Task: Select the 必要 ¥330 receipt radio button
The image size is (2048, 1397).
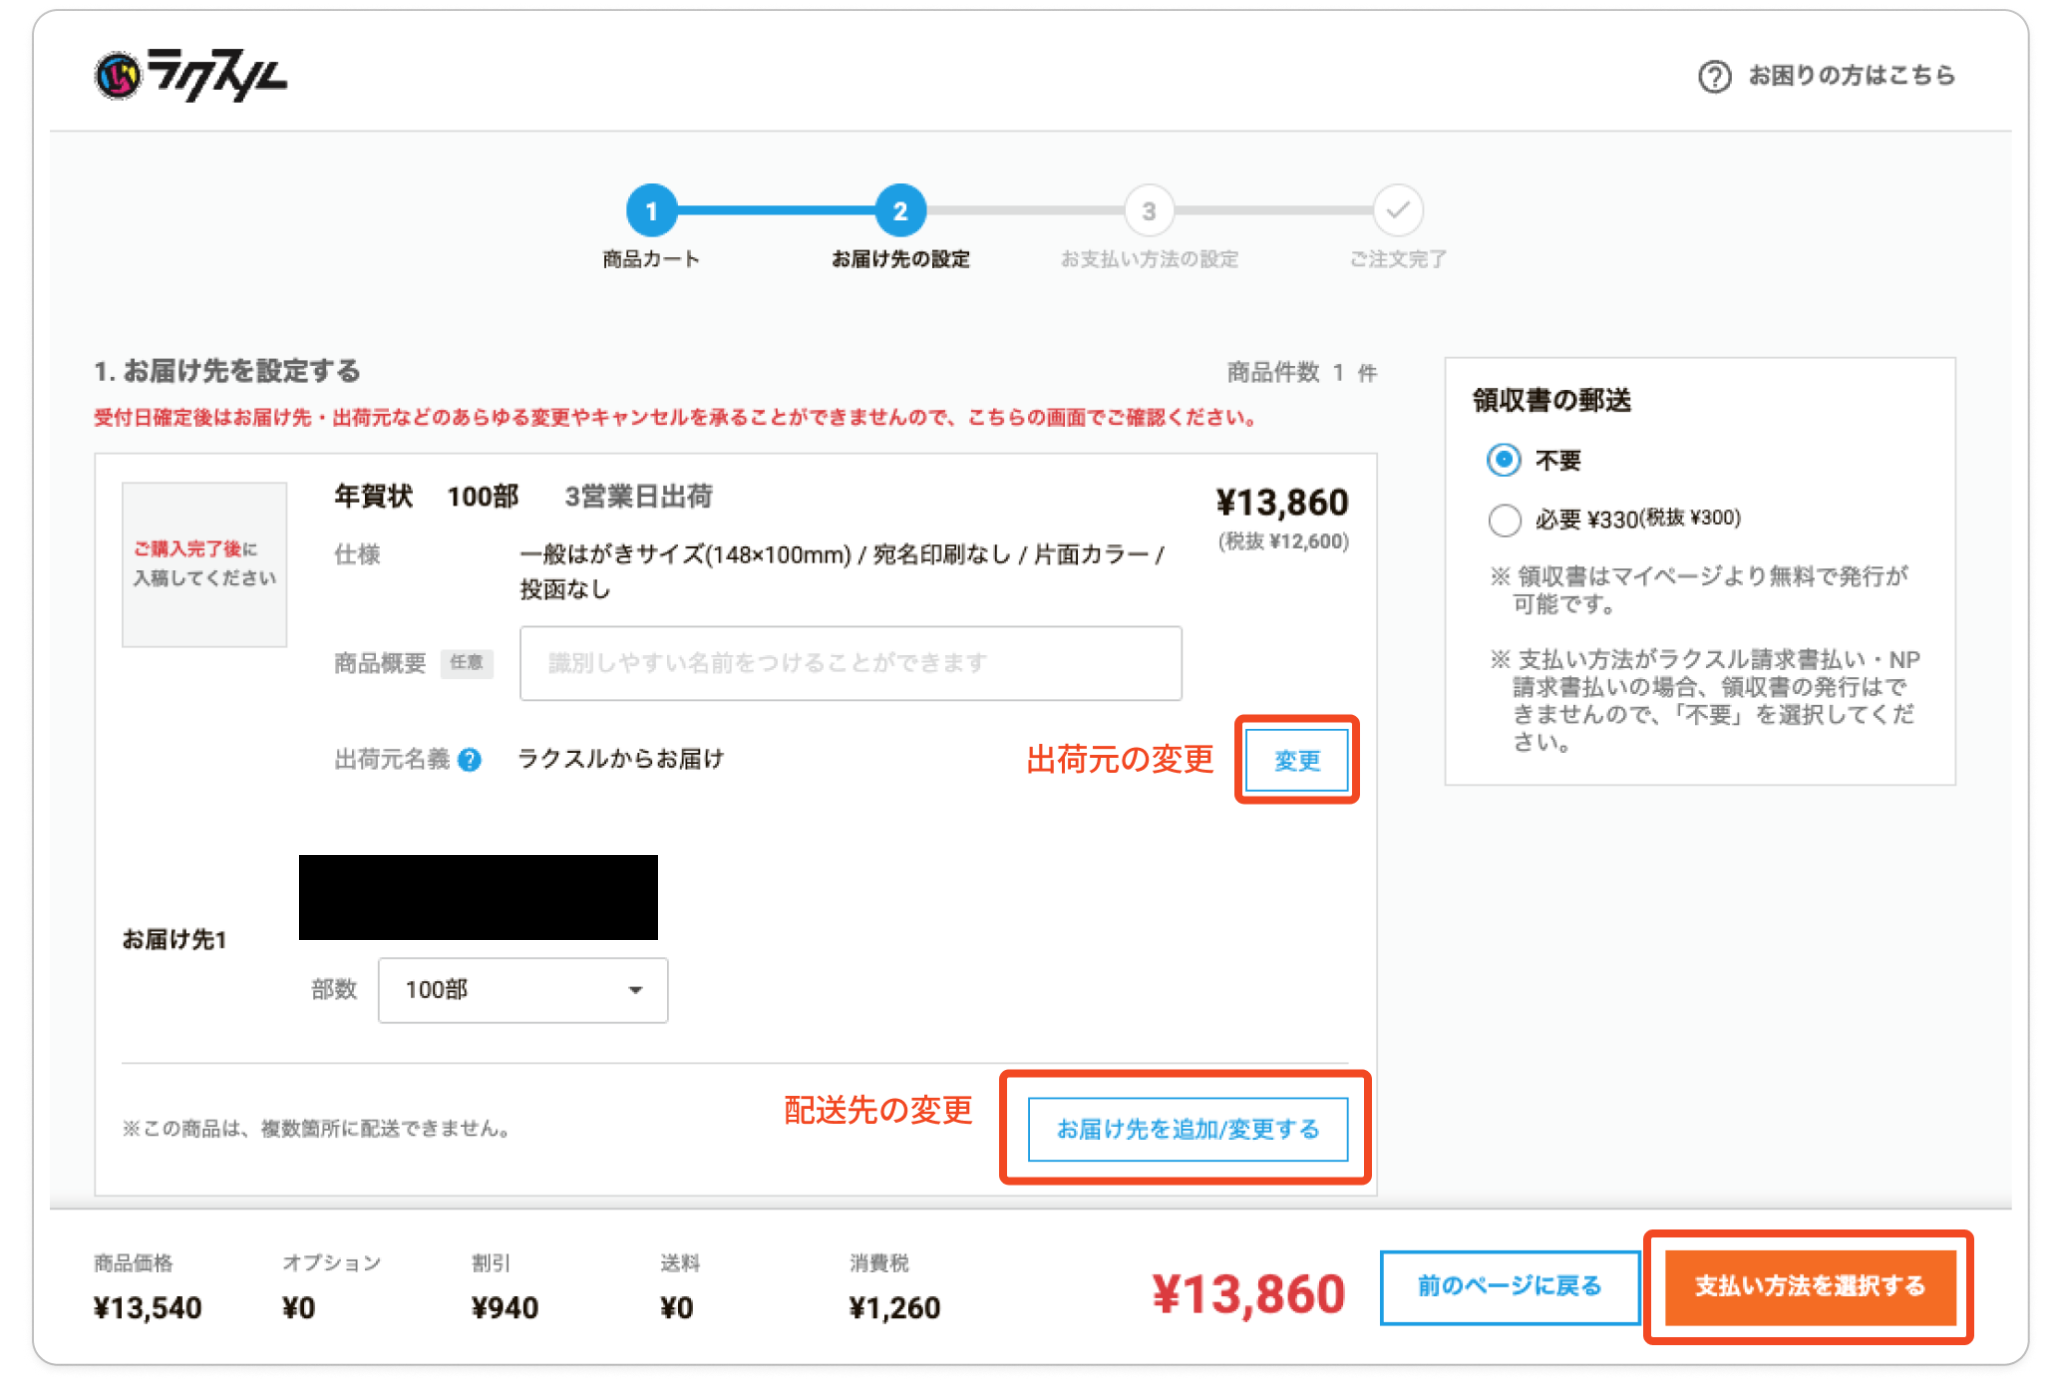Action: [1503, 519]
